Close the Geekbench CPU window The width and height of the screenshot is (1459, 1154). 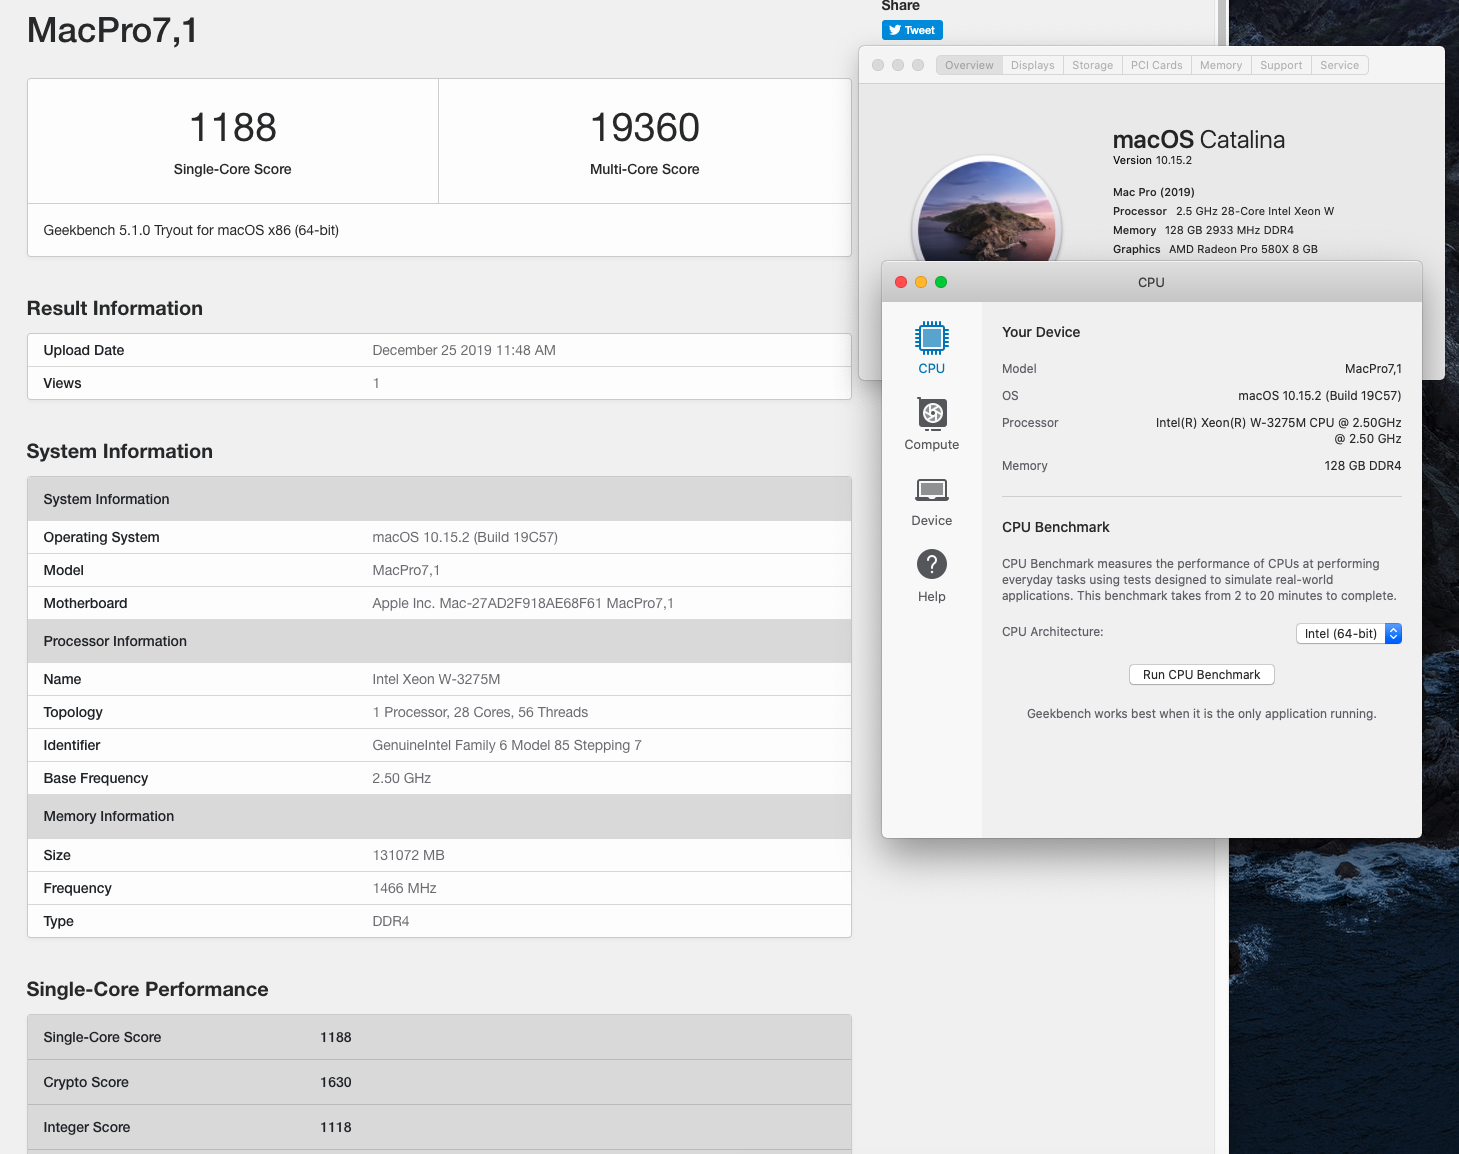(x=901, y=282)
